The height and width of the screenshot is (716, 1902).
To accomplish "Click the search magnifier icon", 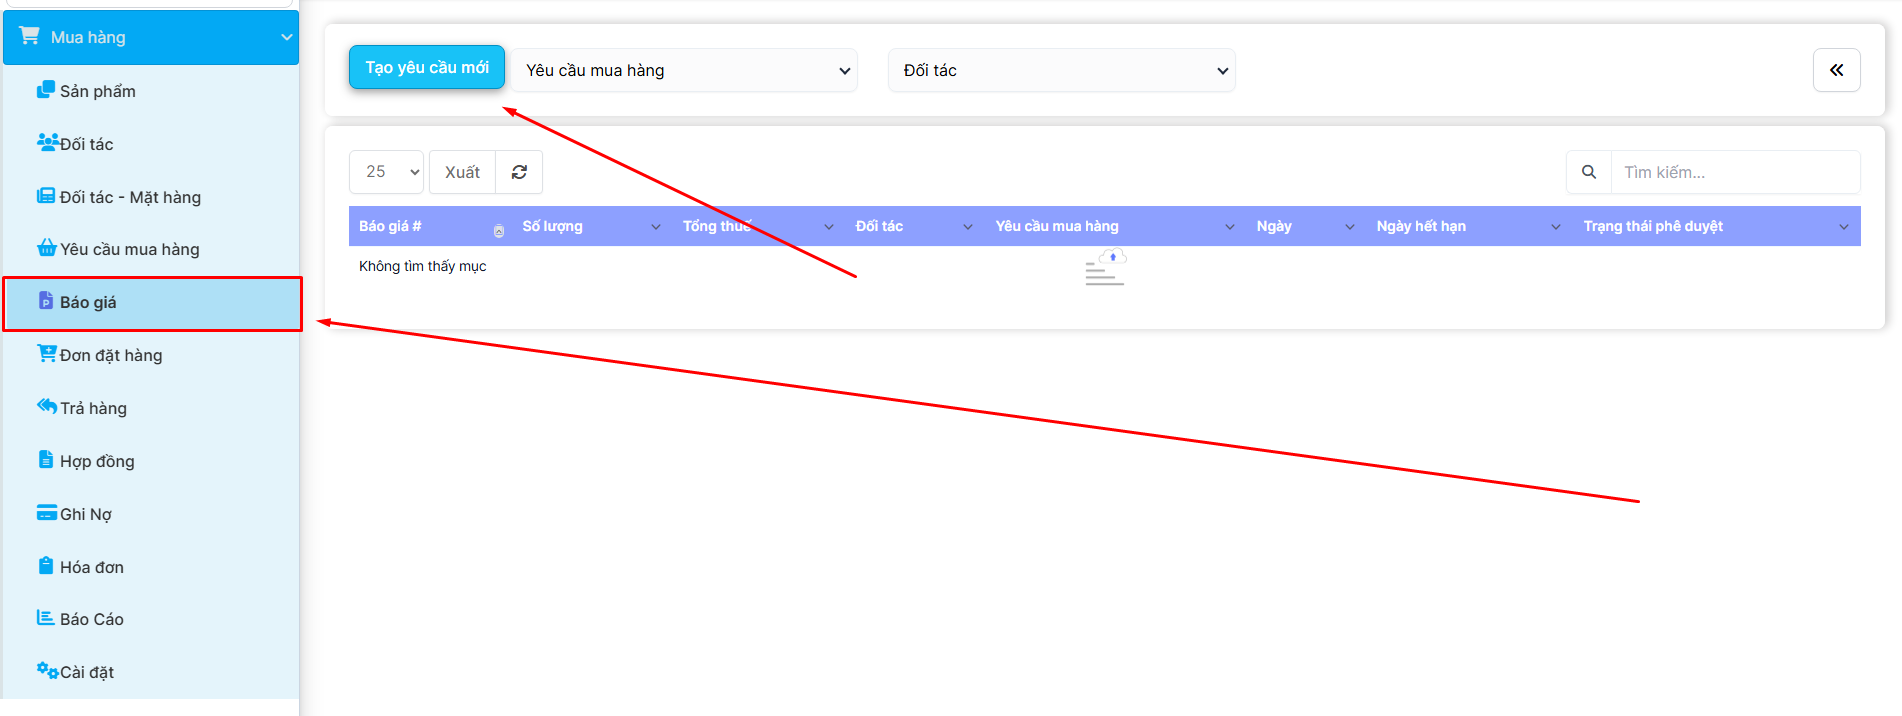I will pos(1588,172).
